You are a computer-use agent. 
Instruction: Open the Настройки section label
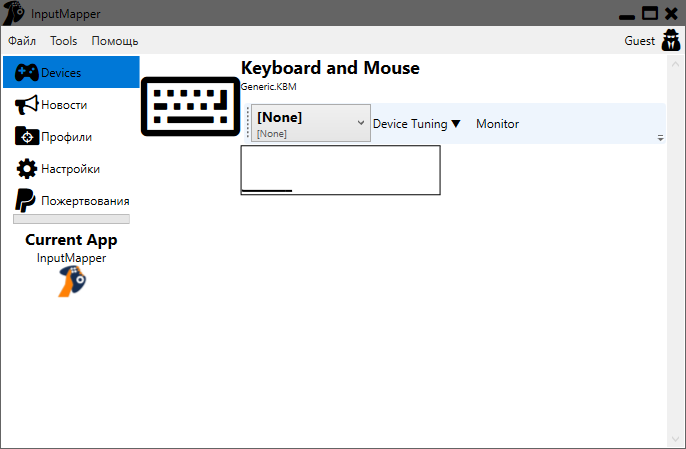point(70,169)
